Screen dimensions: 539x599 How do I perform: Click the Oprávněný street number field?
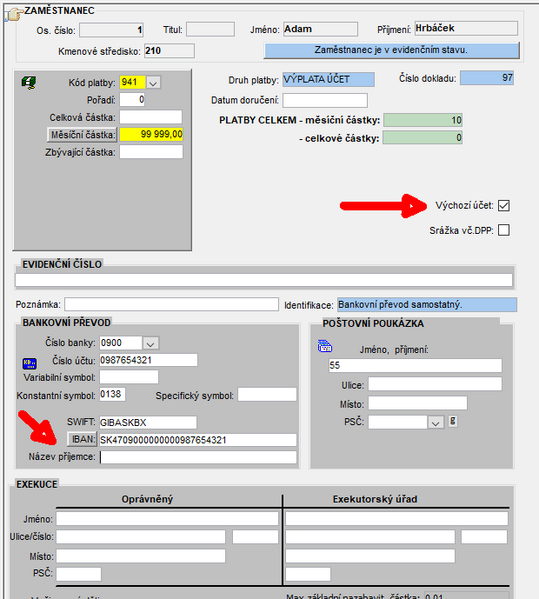pos(255,536)
